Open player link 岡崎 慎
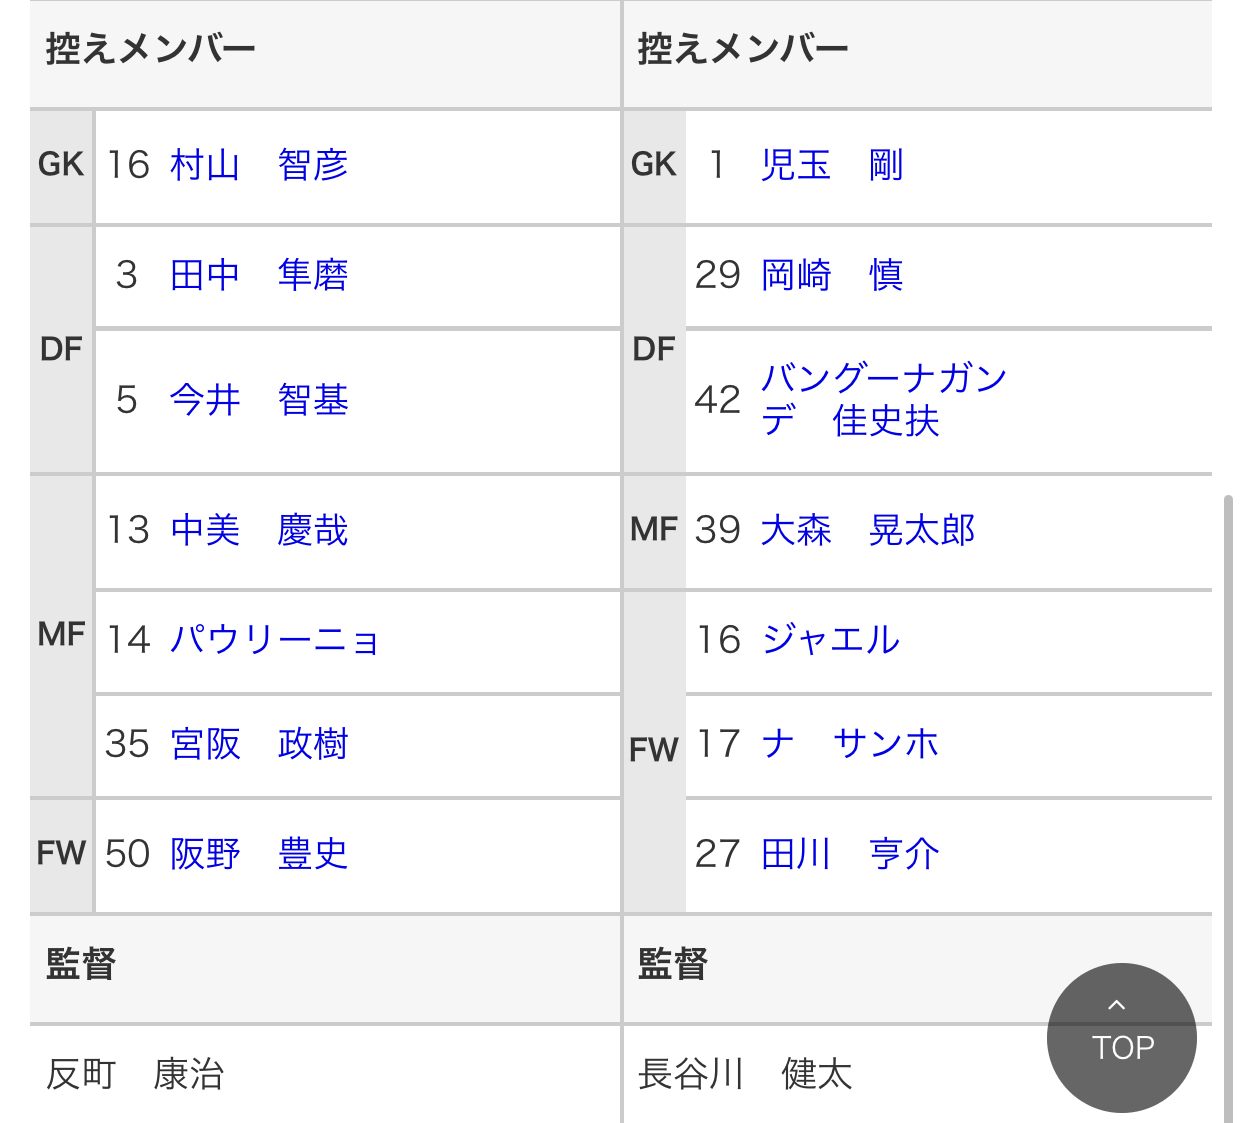 (x=832, y=275)
